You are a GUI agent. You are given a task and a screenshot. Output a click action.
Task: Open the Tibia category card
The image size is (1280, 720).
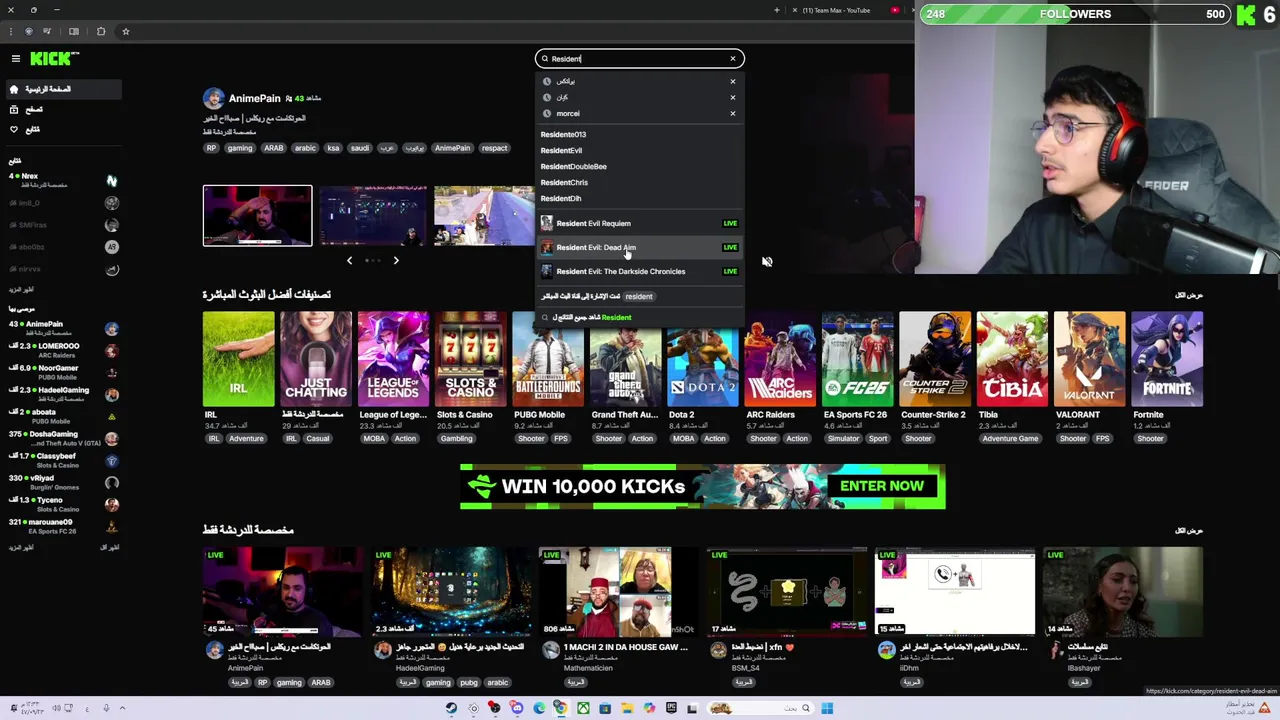1012,359
